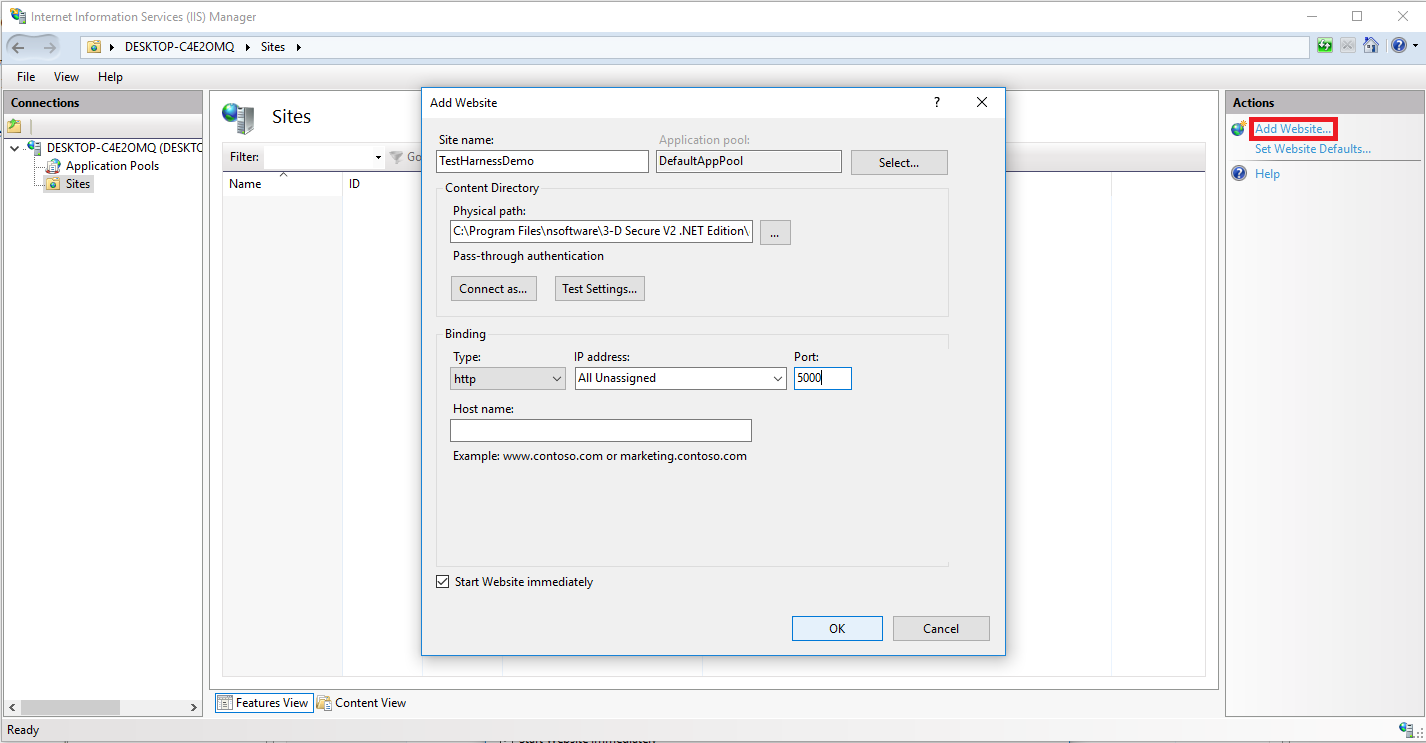Click the Site name field with TestHarnessDemo
Viewport: 1426px width, 743px height.
click(x=542, y=161)
